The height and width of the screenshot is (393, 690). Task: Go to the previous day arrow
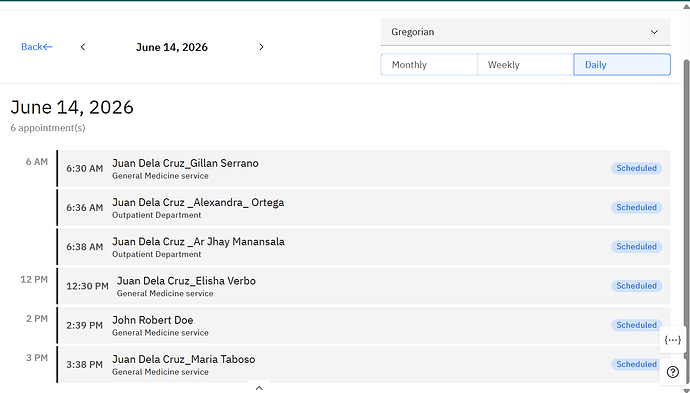coord(83,47)
